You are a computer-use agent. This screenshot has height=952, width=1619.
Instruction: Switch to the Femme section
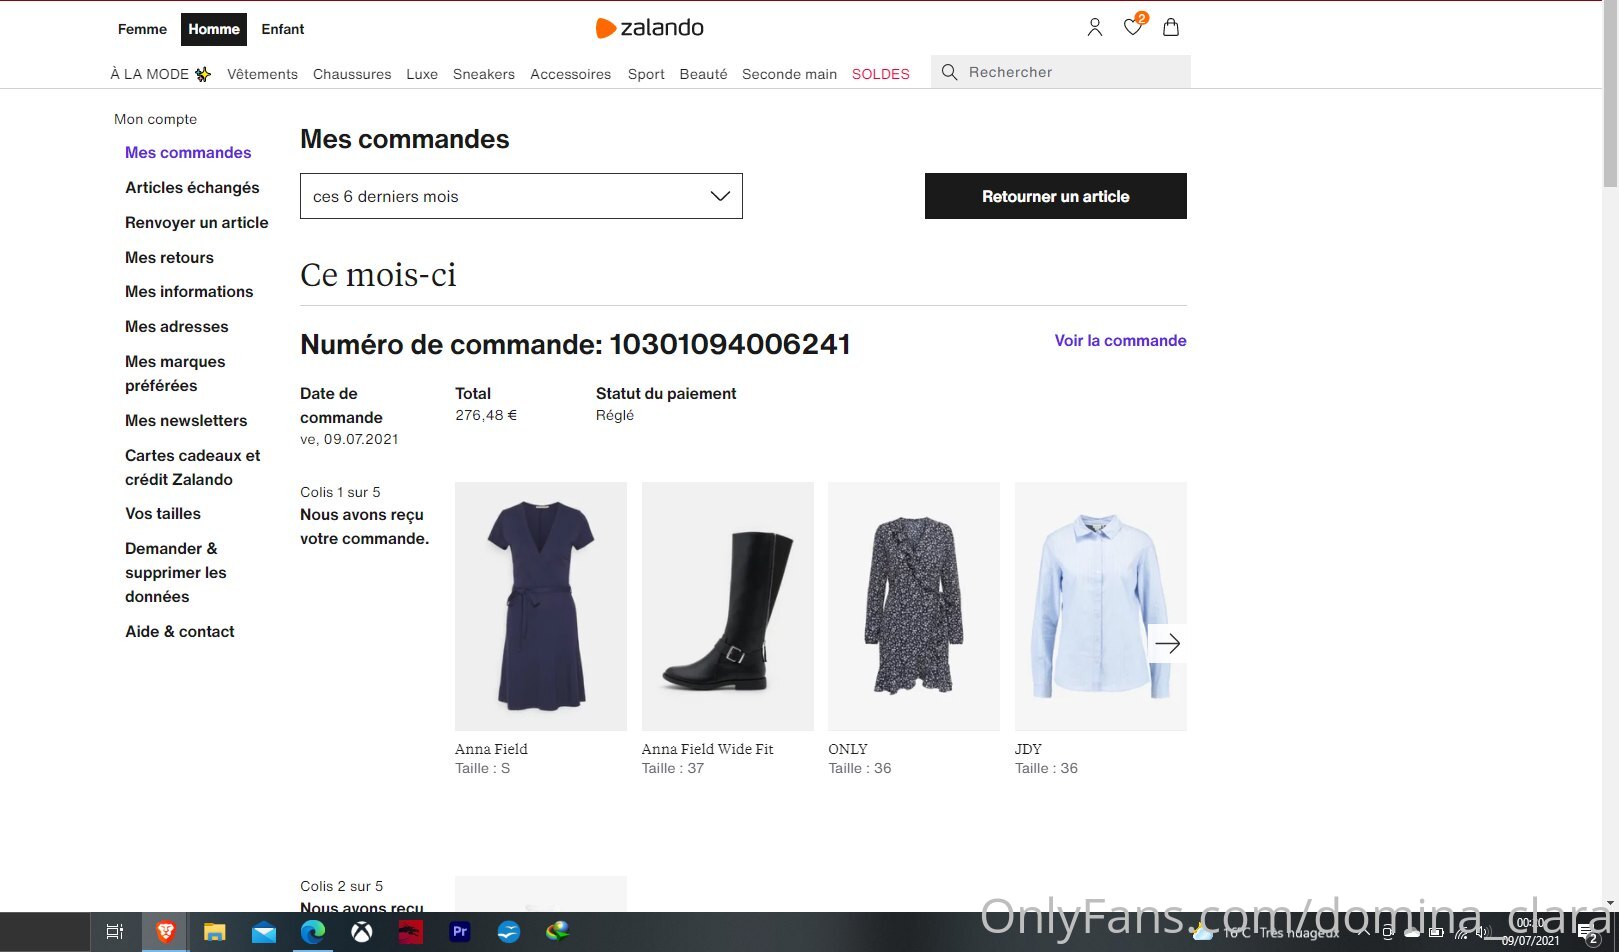pyautogui.click(x=142, y=29)
